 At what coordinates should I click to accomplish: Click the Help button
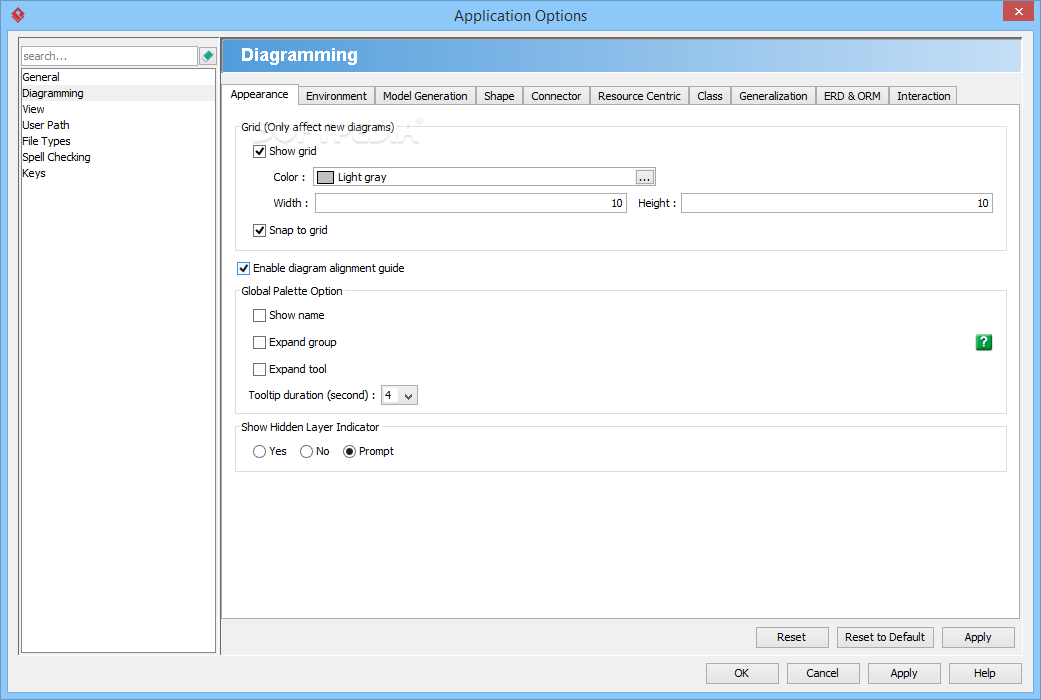pyautogui.click(x=985, y=673)
